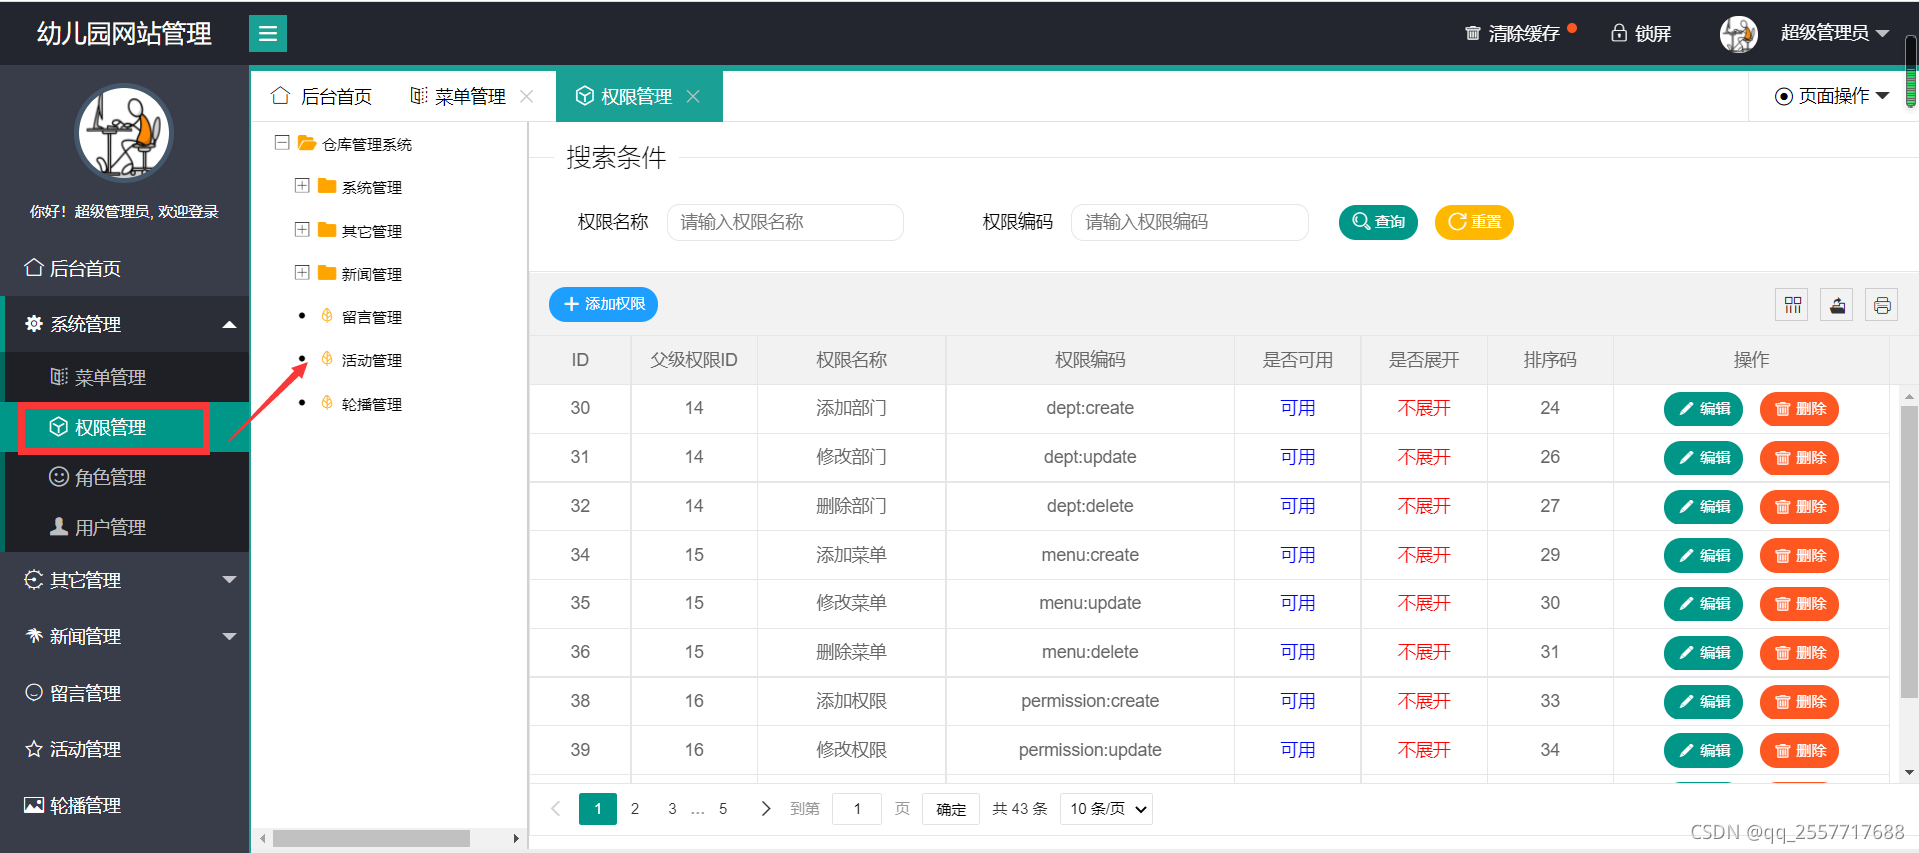Close the 权限管理 tab
The width and height of the screenshot is (1919, 853).
[693, 96]
